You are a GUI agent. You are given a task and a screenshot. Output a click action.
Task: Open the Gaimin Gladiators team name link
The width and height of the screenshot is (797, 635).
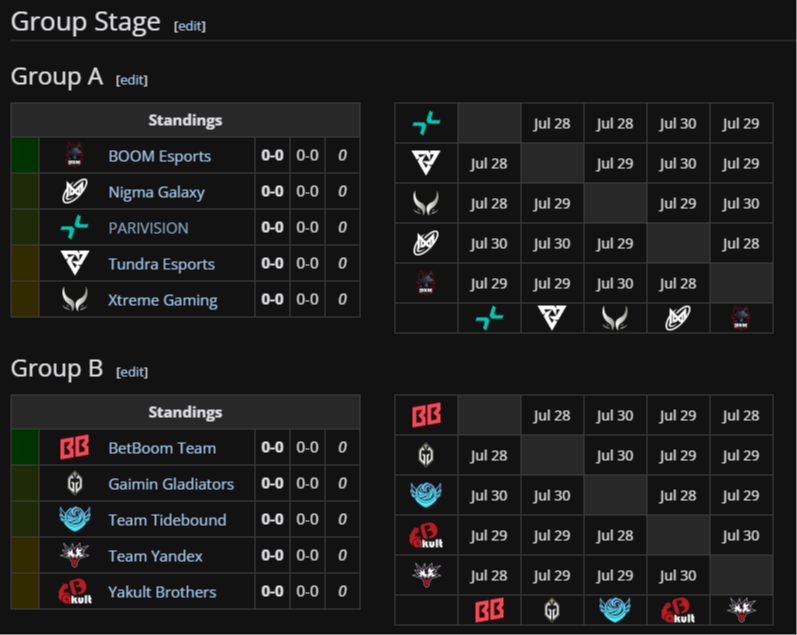tap(171, 484)
